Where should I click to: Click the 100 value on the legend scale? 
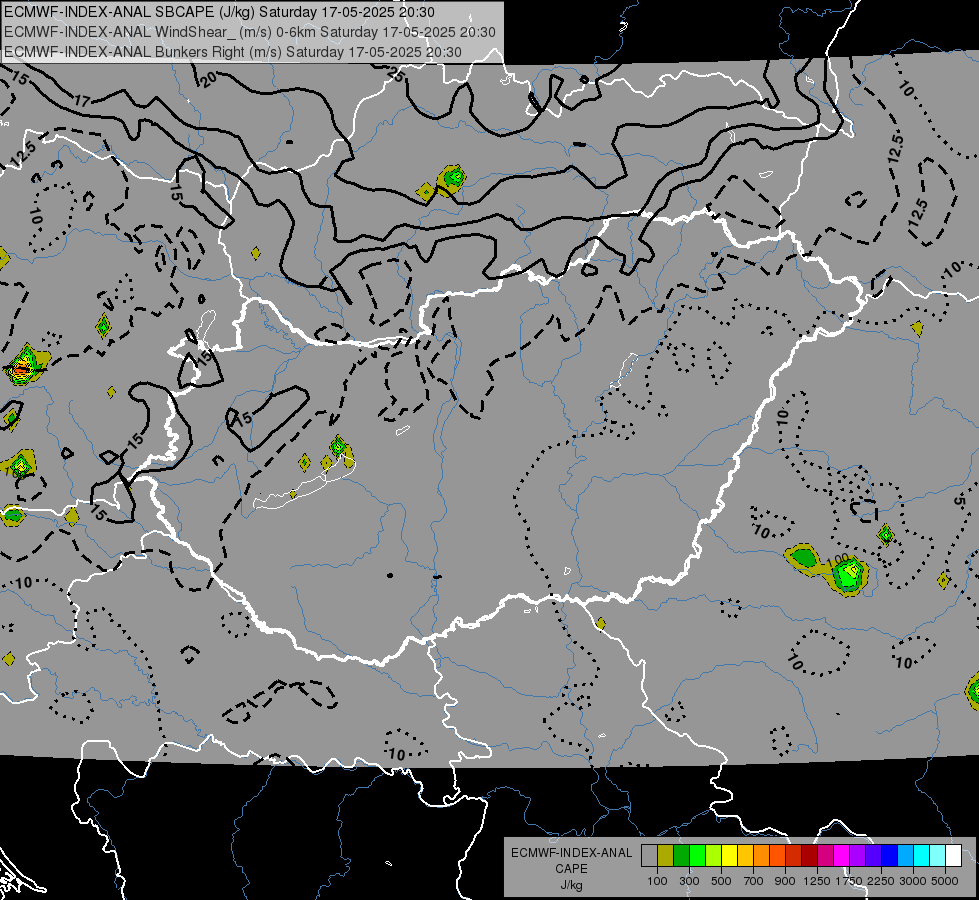[x=657, y=881]
